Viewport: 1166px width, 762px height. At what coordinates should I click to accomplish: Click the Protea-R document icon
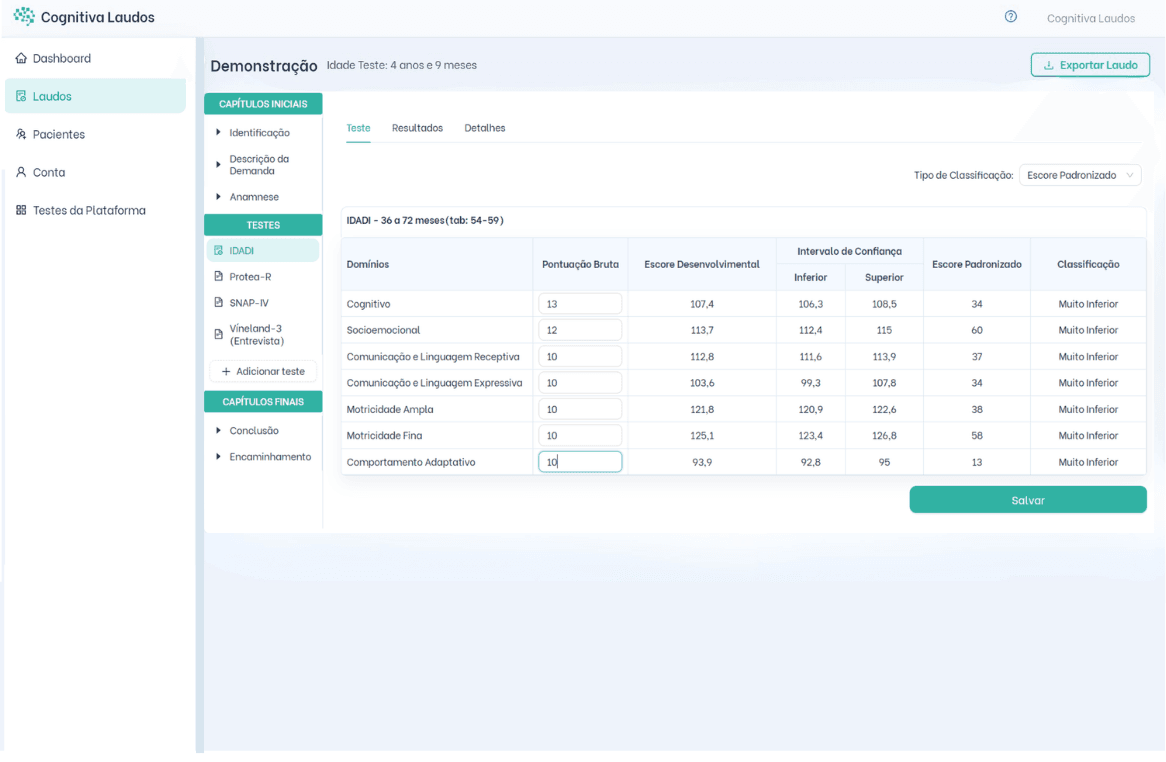click(x=219, y=277)
